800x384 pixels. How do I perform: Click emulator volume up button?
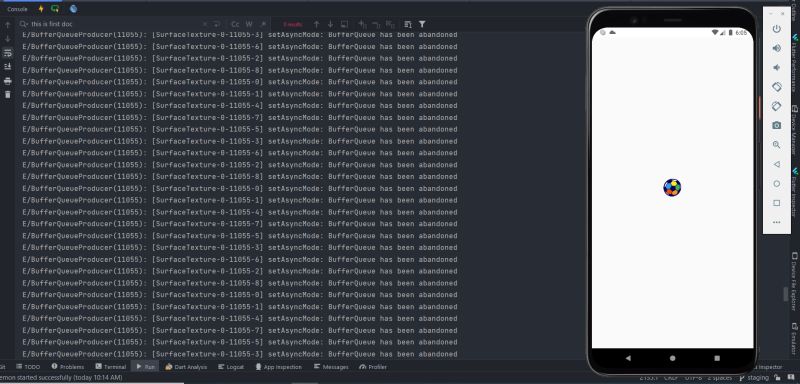pyautogui.click(x=777, y=48)
